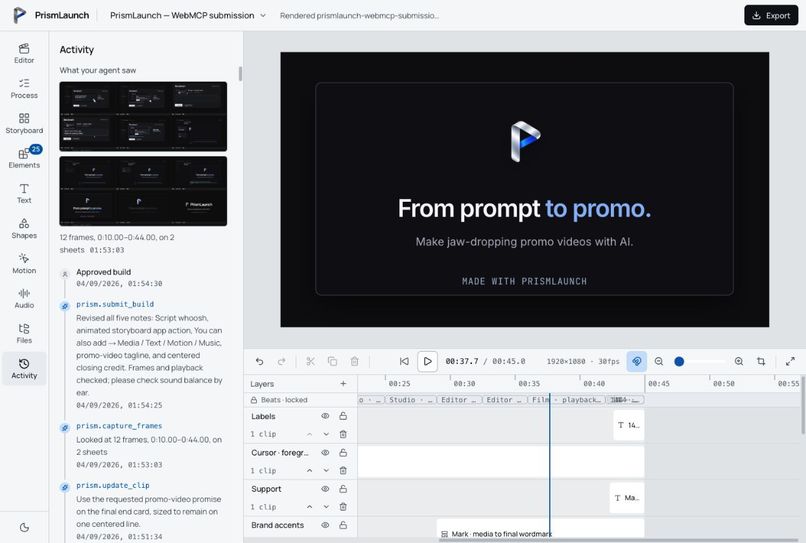Hide the Cursor foreground layer
Image resolution: width=806 pixels, height=543 pixels.
325,452
